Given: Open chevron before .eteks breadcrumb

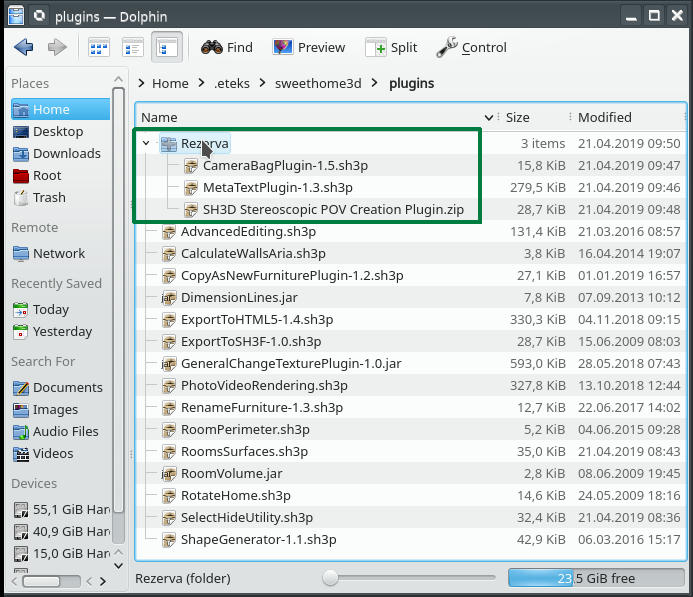Looking at the screenshot, I should point(202,83).
